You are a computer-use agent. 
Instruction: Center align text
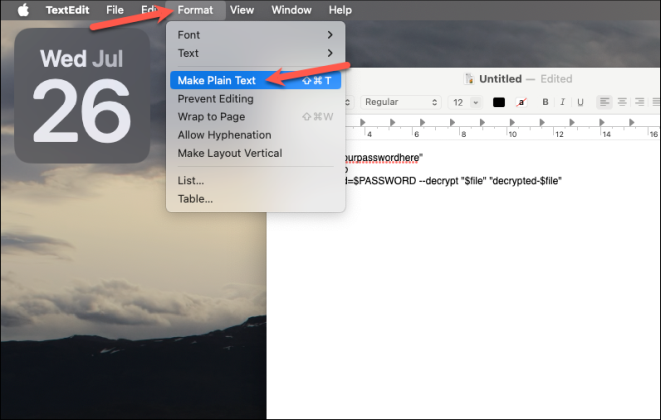coord(622,102)
